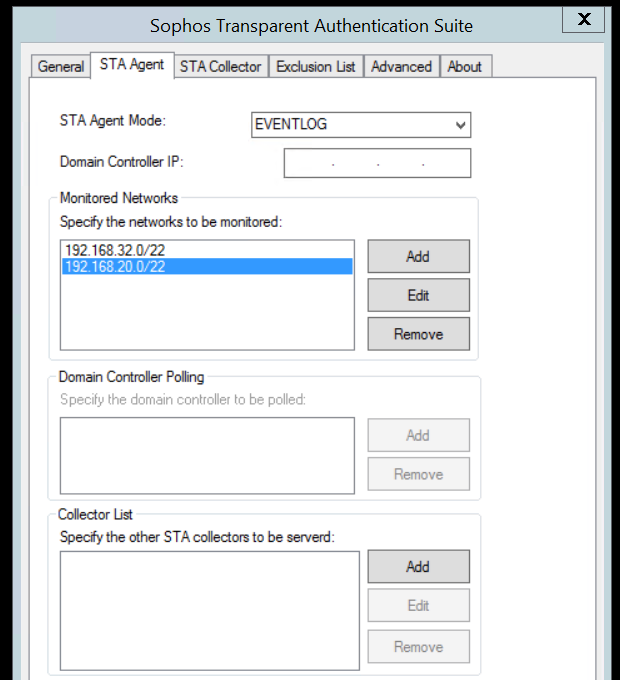The image size is (620, 681).
Task: Click the Domain Controller IP field
Action: pyautogui.click(x=377, y=163)
